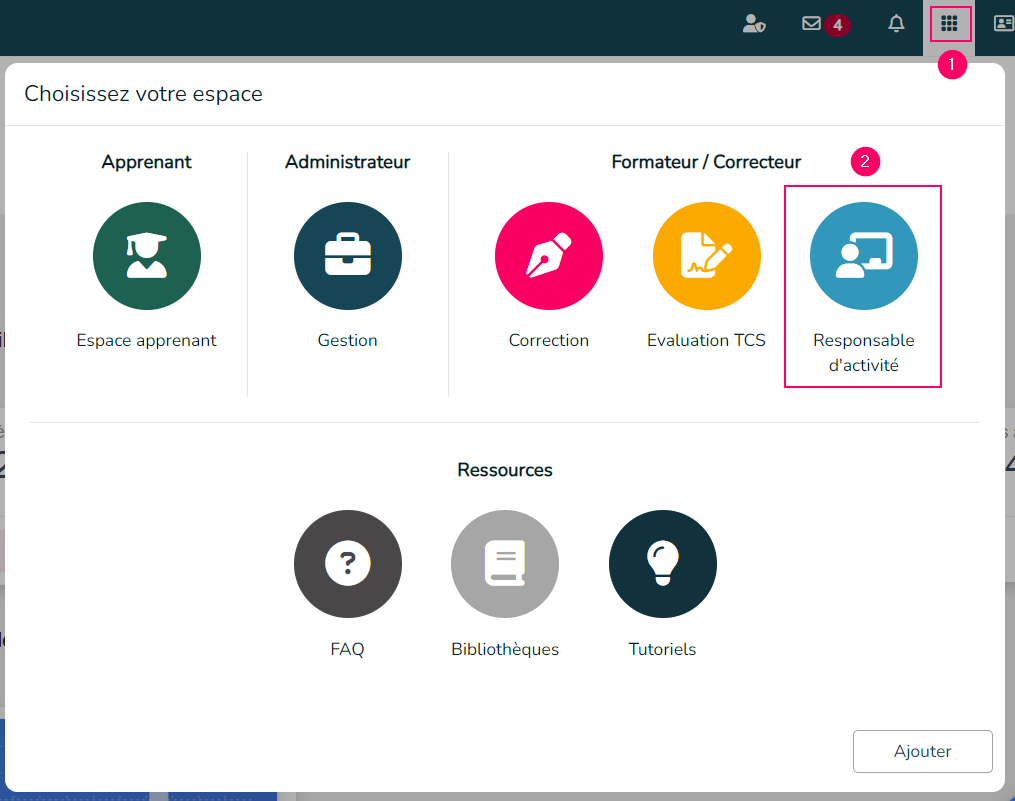
Task: Open the Responsable d'activité space
Action: (x=862, y=256)
